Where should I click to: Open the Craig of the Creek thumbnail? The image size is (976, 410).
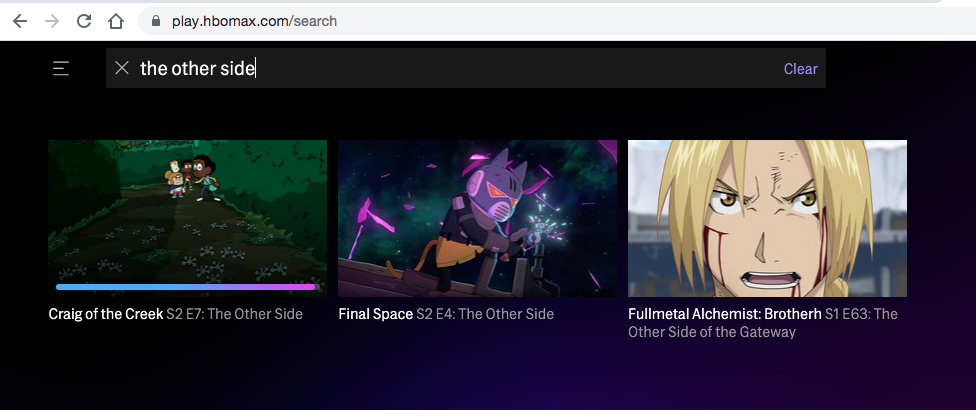point(187,218)
